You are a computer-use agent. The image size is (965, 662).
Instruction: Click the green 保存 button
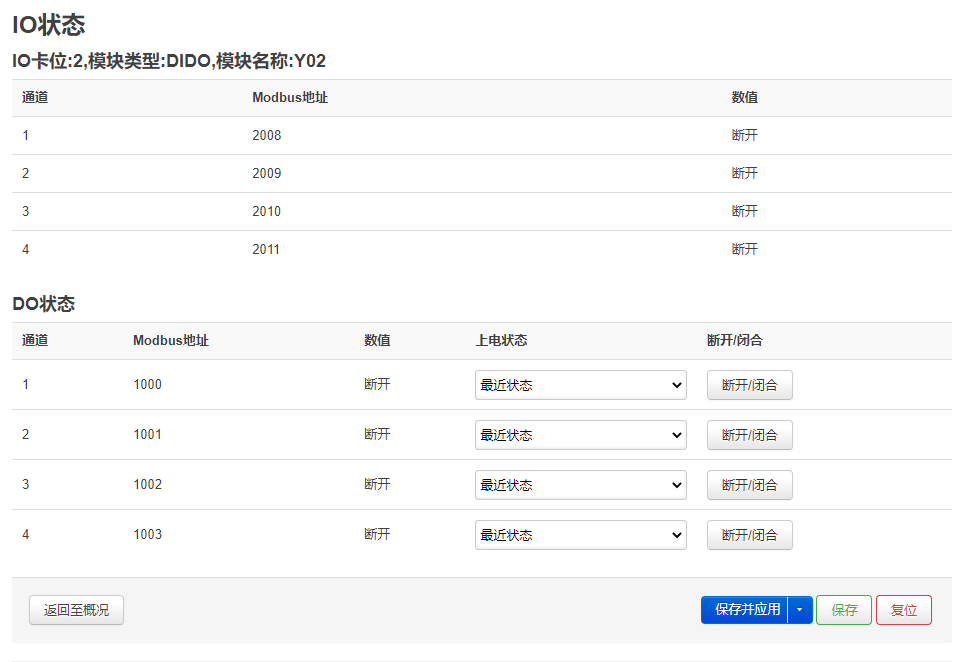click(844, 610)
